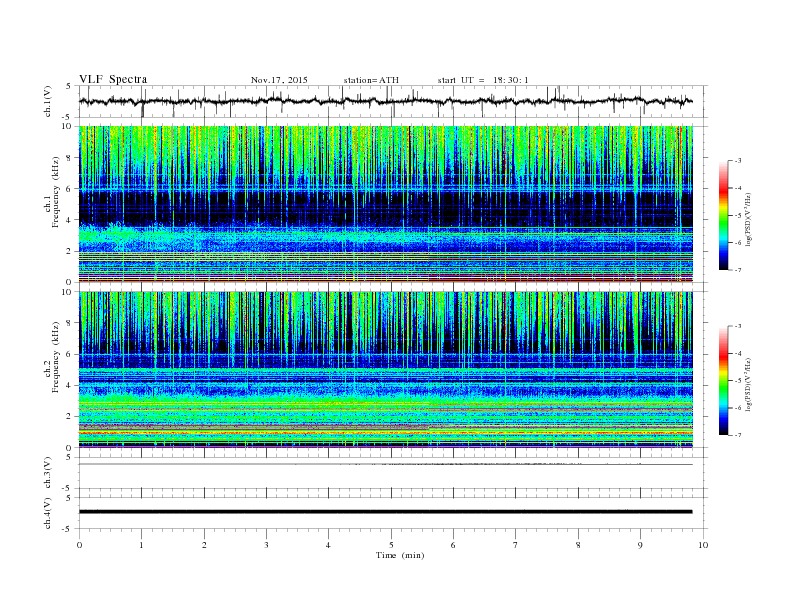This screenshot has height=612, width=792.
Task: Click the "ch.1(V)" waveform axis label
Action: tap(48, 101)
